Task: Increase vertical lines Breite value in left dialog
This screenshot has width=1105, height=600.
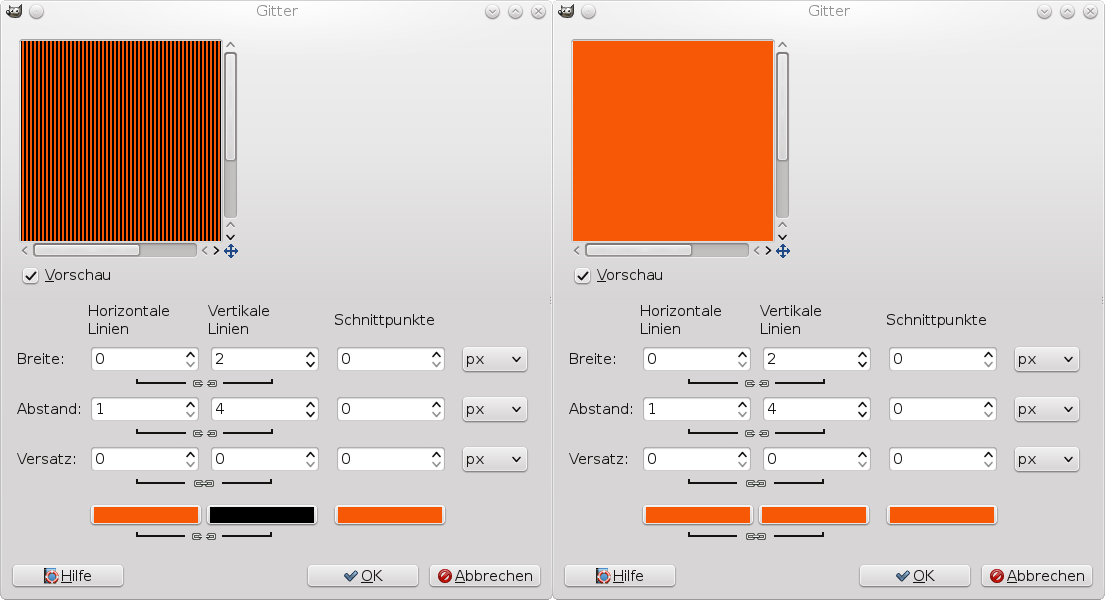Action: [311, 354]
